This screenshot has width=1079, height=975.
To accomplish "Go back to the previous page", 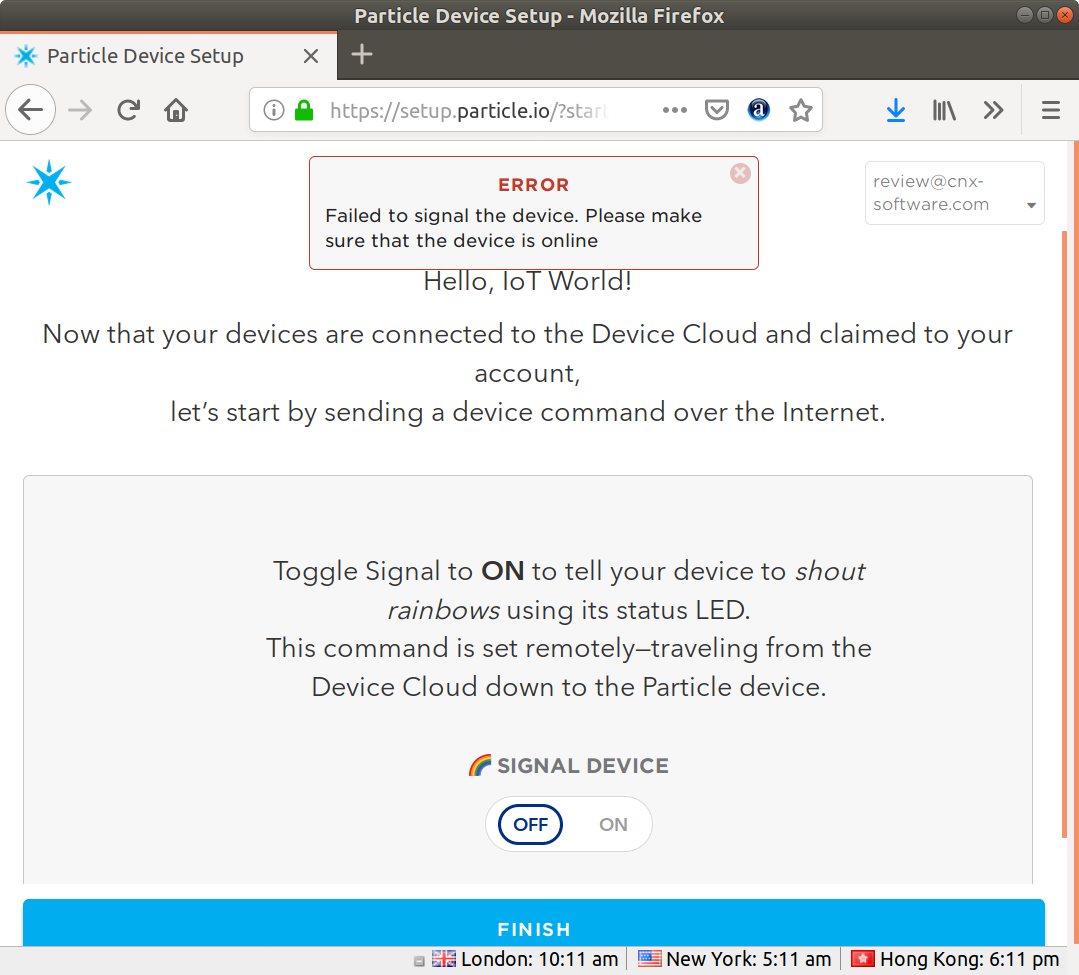I will click(30, 110).
